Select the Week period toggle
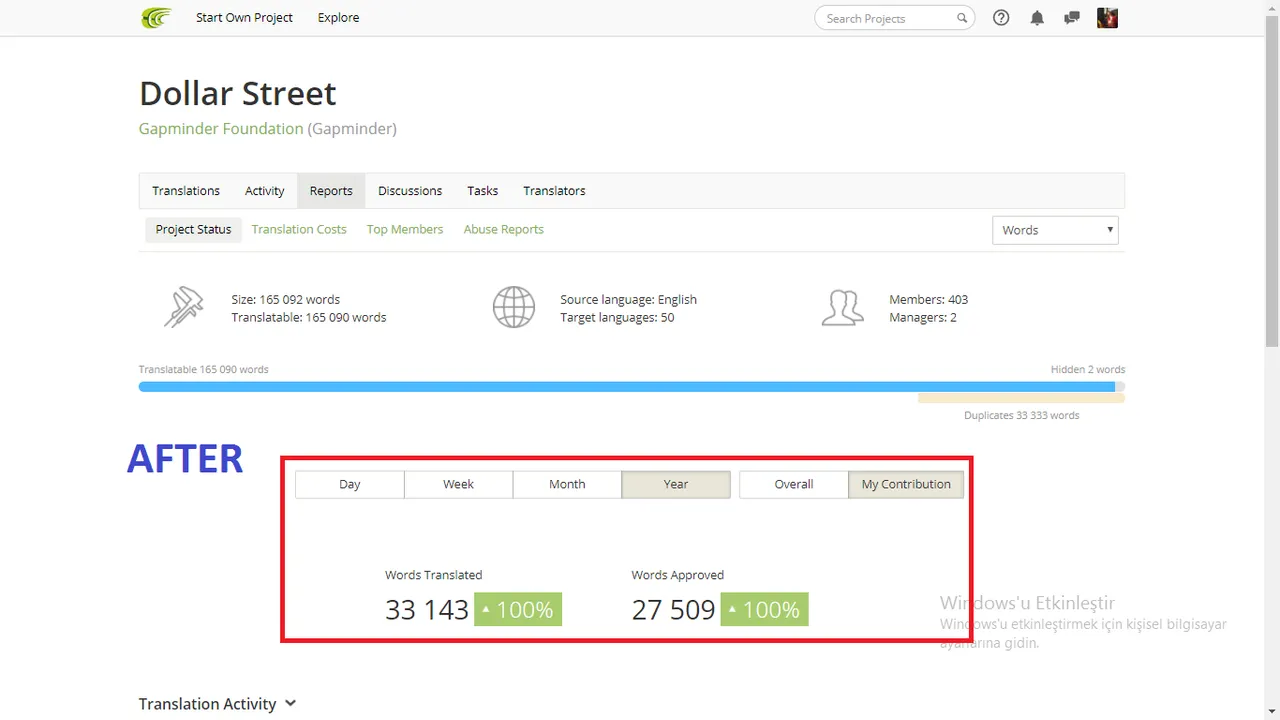This screenshot has height=720, width=1280. (458, 484)
